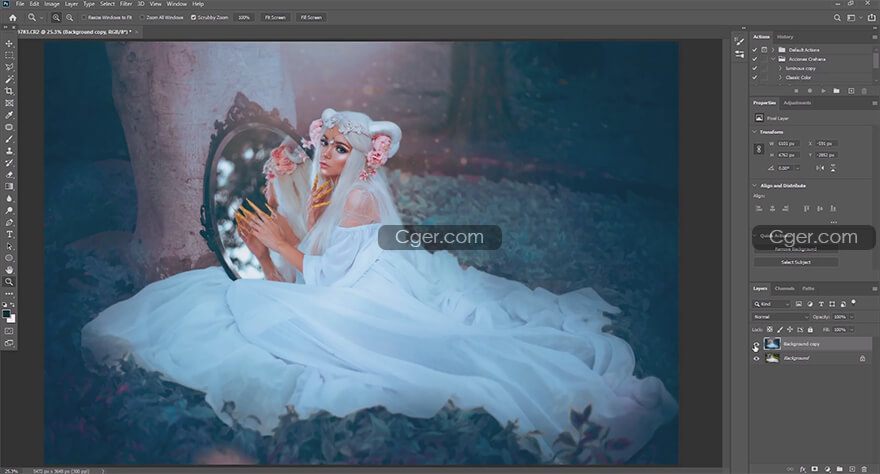Open the layer Kind filter dropdown
This screenshot has height=474, width=880.
pyautogui.click(x=772, y=304)
